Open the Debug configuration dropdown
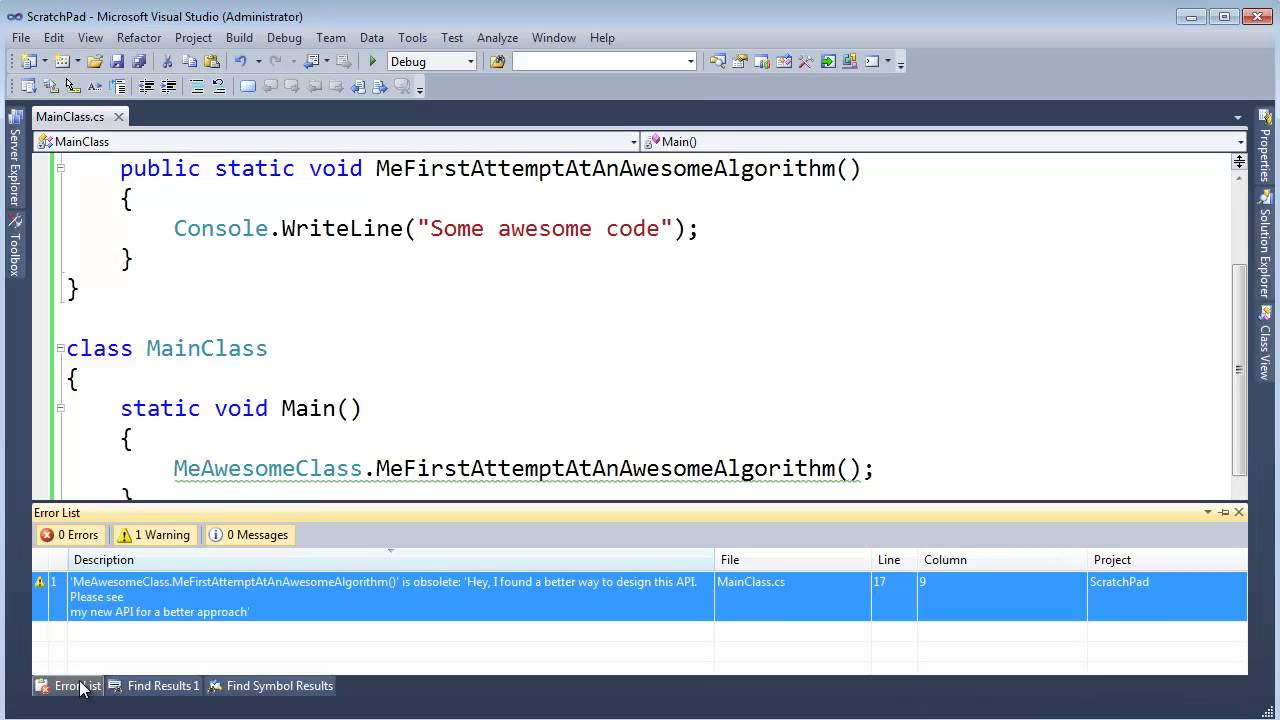1280x720 pixels. pos(471,62)
